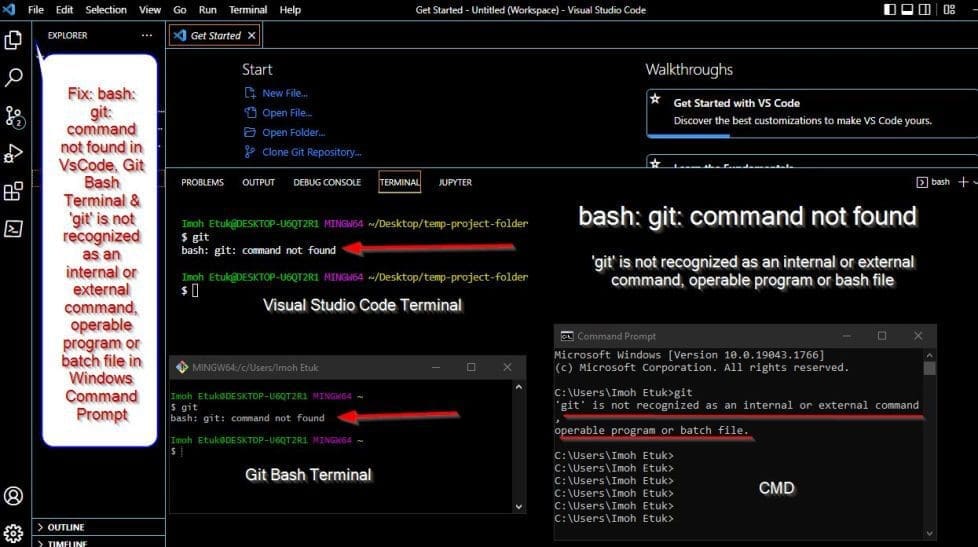Close the Get Started tab
The height and width of the screenshot is (547, 978).
[252, 35]
